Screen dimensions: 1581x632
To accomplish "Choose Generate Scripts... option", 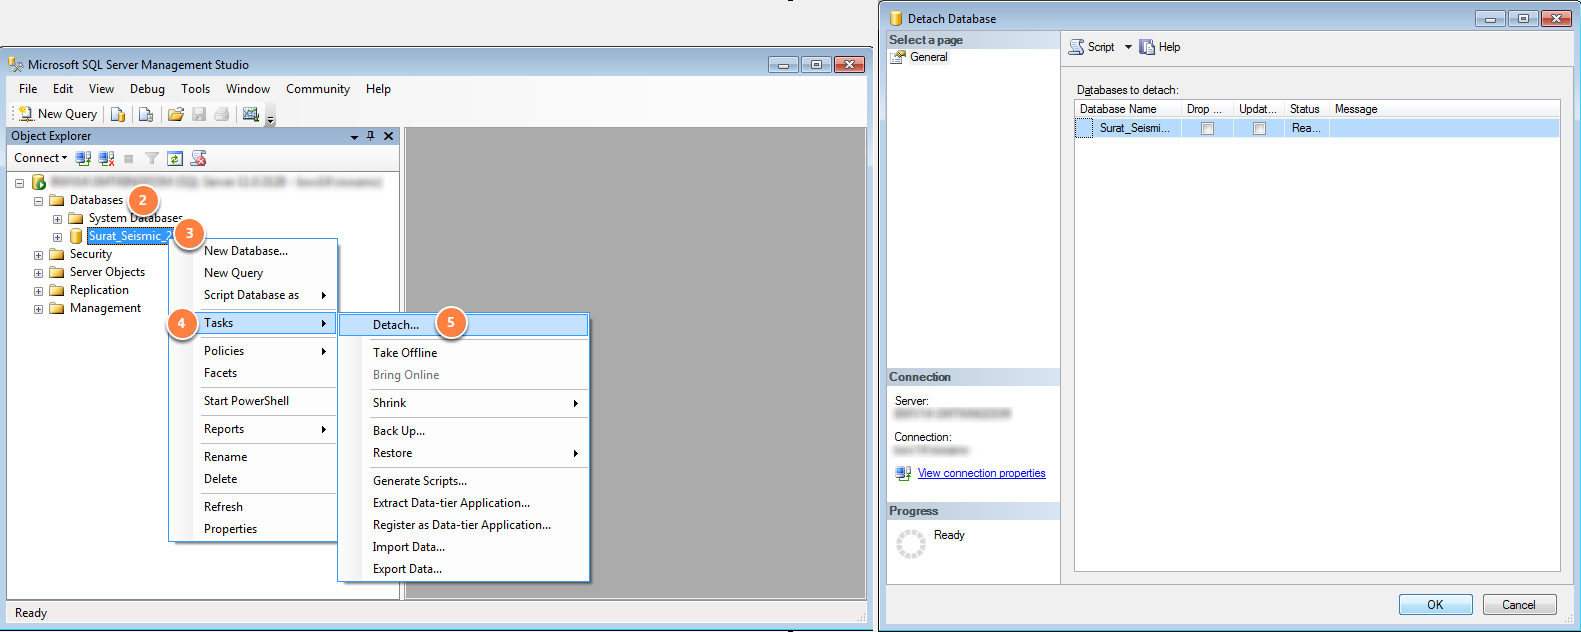I will (x=463, y=481).
